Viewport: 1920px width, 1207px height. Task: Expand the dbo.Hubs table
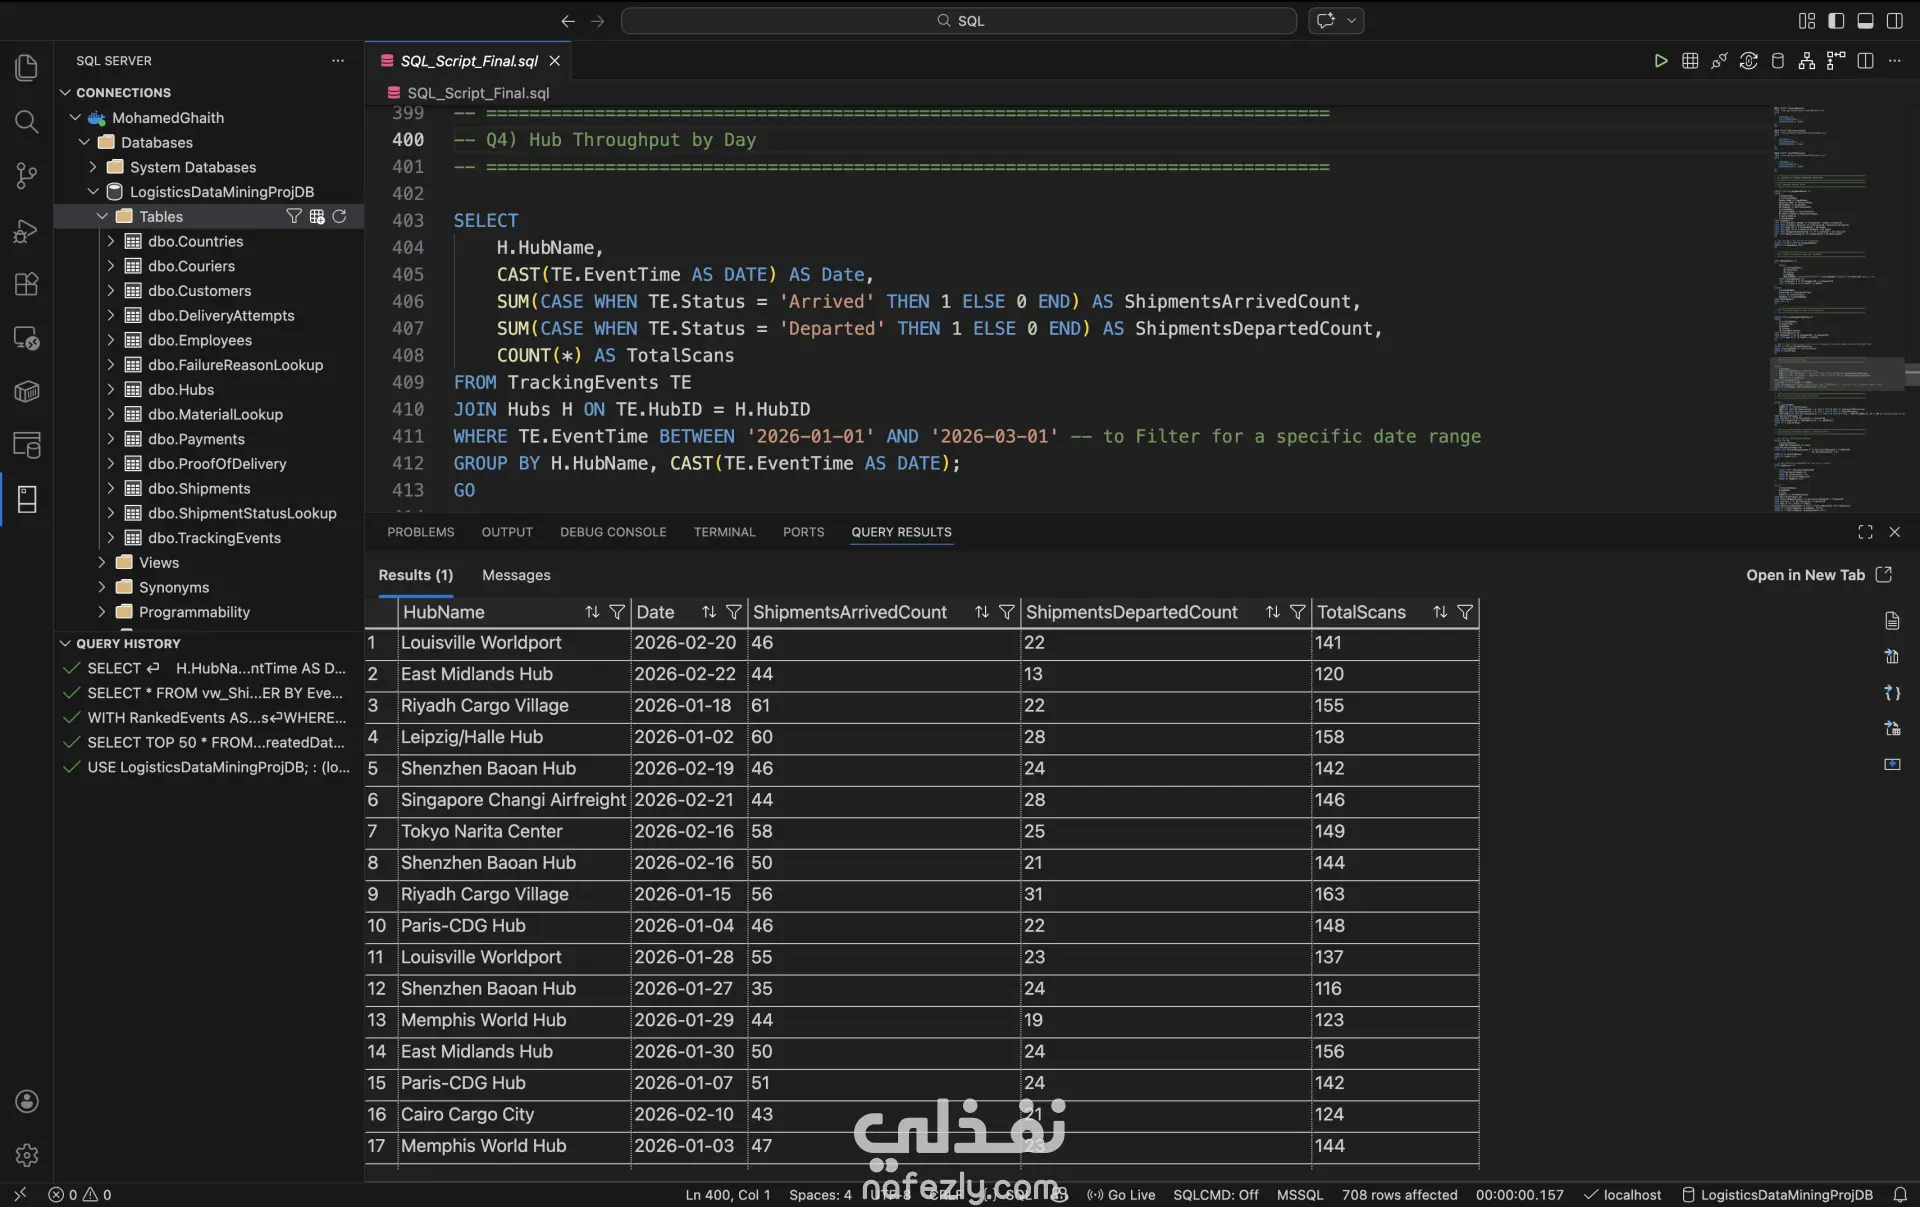tap(111, 390)
